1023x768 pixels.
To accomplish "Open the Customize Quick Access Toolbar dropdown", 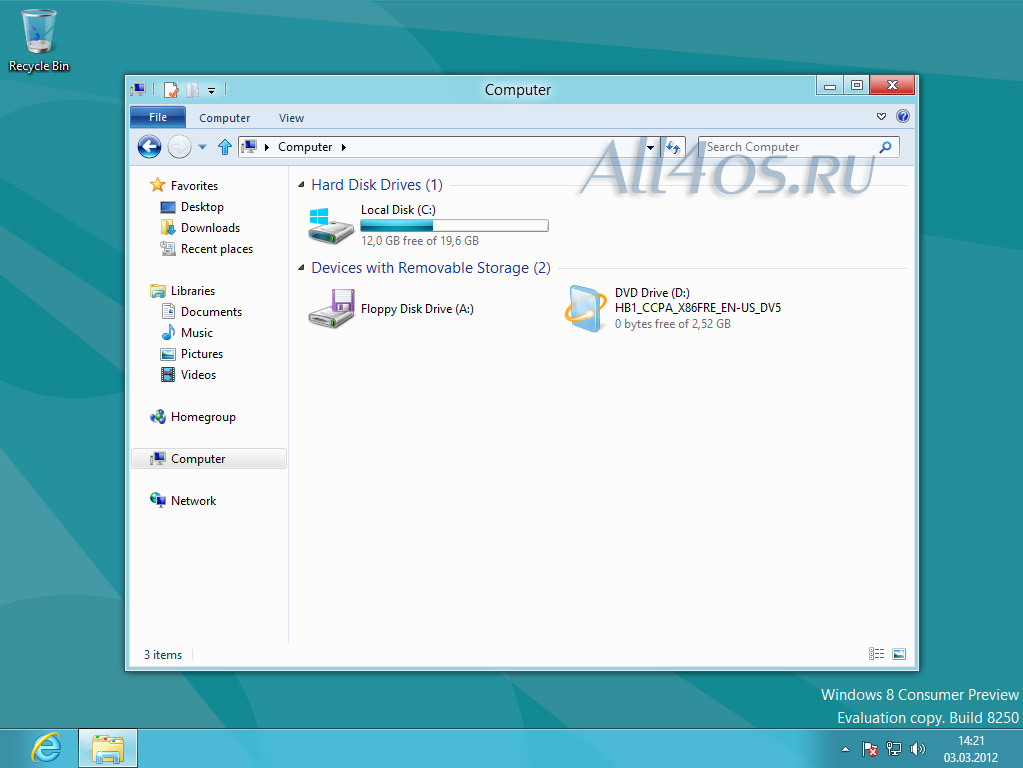I will click(x=211, y=91).
